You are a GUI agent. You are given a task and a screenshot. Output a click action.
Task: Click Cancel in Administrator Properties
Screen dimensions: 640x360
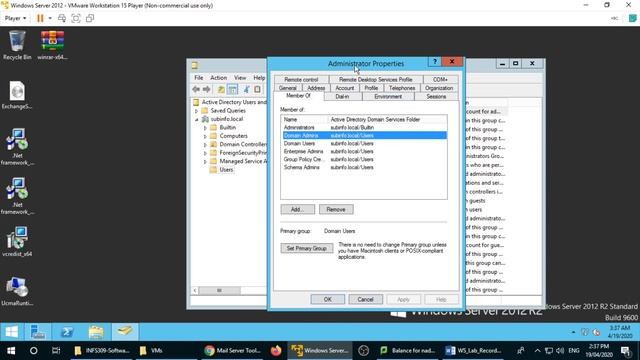365,299
